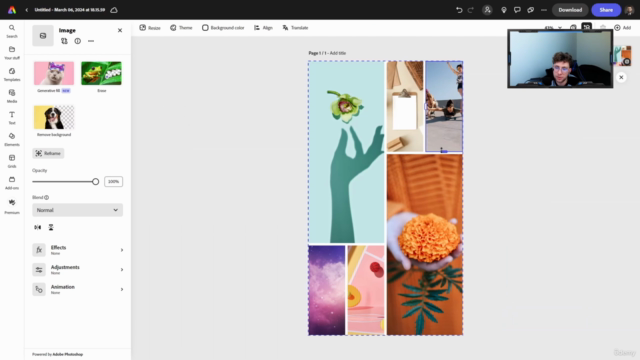Click the info icon next to Blend
The image size is (640, 360).
click(47, 198)
